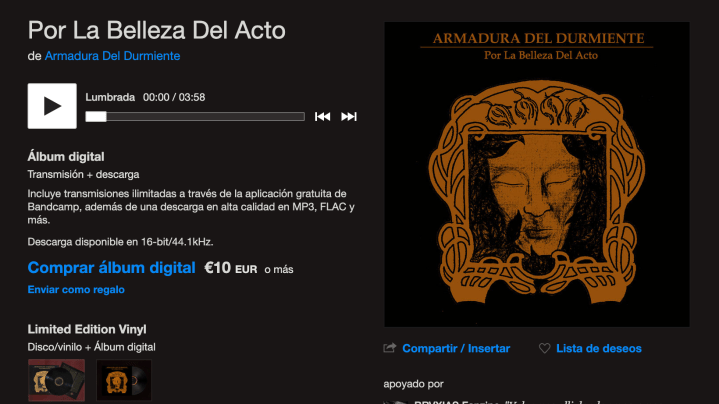
Task: Open the second vinyl photo thumbnail
Action: pos(124,380)
